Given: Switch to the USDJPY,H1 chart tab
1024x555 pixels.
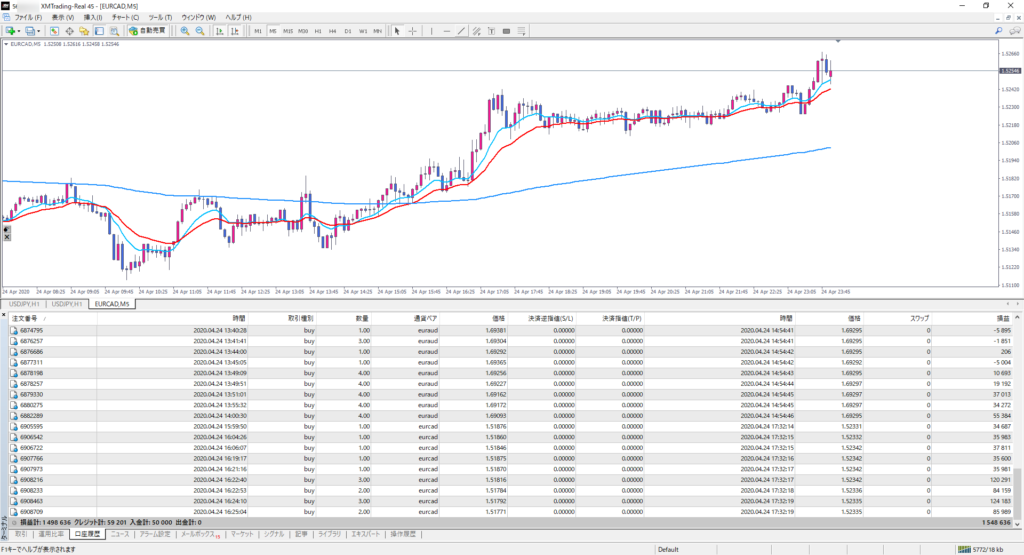Looking at the screenshot, I should (x=23, y=302).
